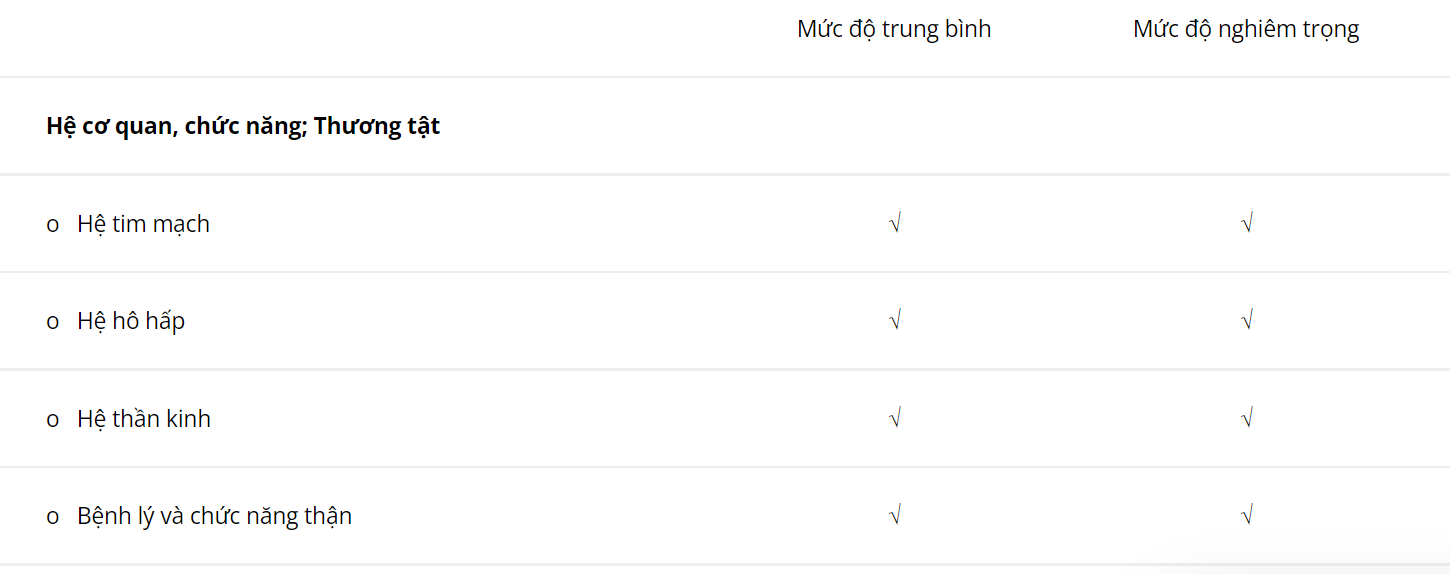Click the Hệ tim mạch checkmark under Mức độ trung bình
The height and width of the screenshot is (574, 1450).
[895, 224]
